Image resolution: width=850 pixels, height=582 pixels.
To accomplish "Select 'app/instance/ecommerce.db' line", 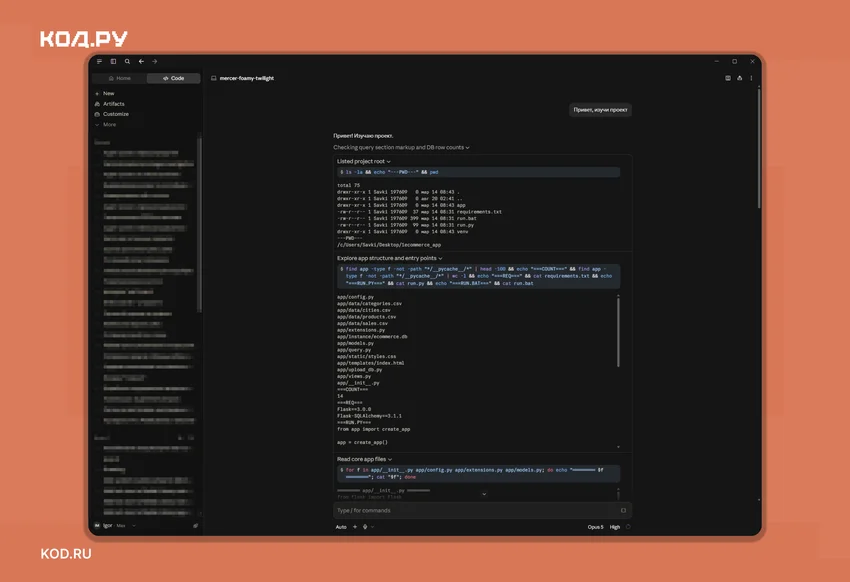I will tap(372, 337).
